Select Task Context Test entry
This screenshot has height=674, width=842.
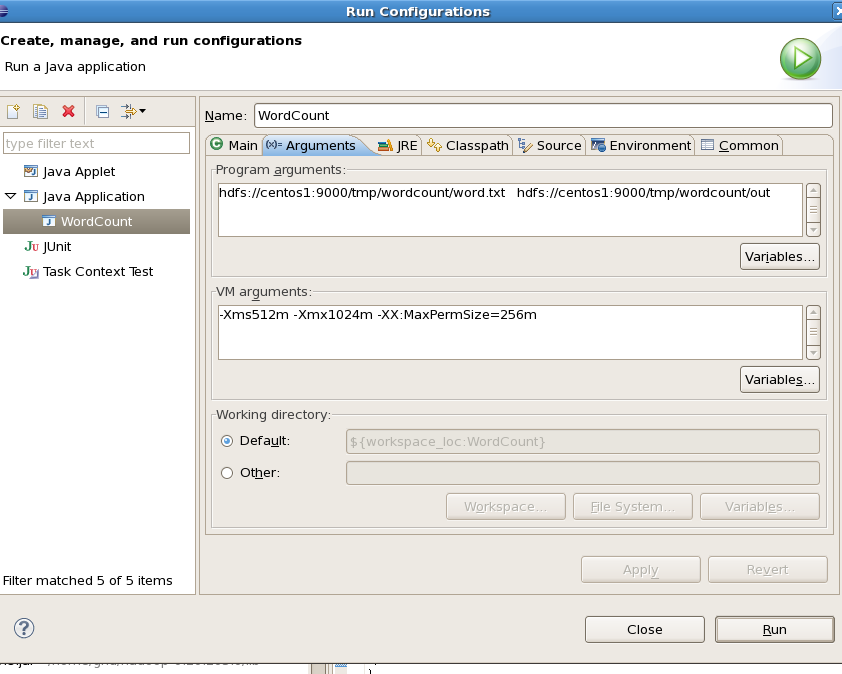click(98, 272)
